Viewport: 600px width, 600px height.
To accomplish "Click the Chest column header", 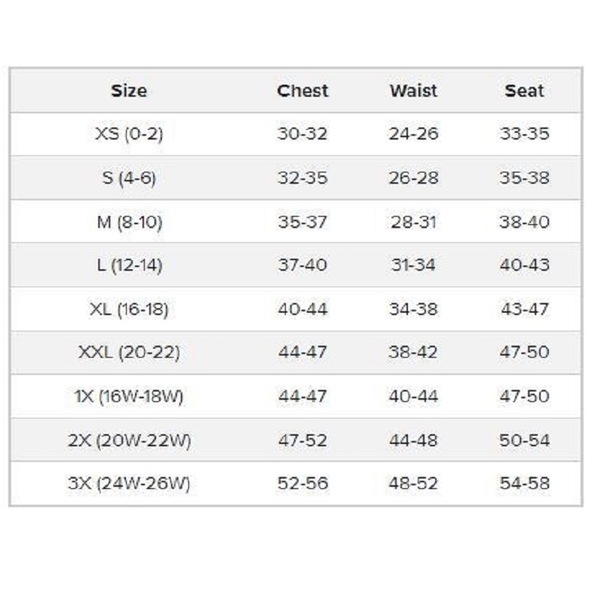I will tap(302, 91).
